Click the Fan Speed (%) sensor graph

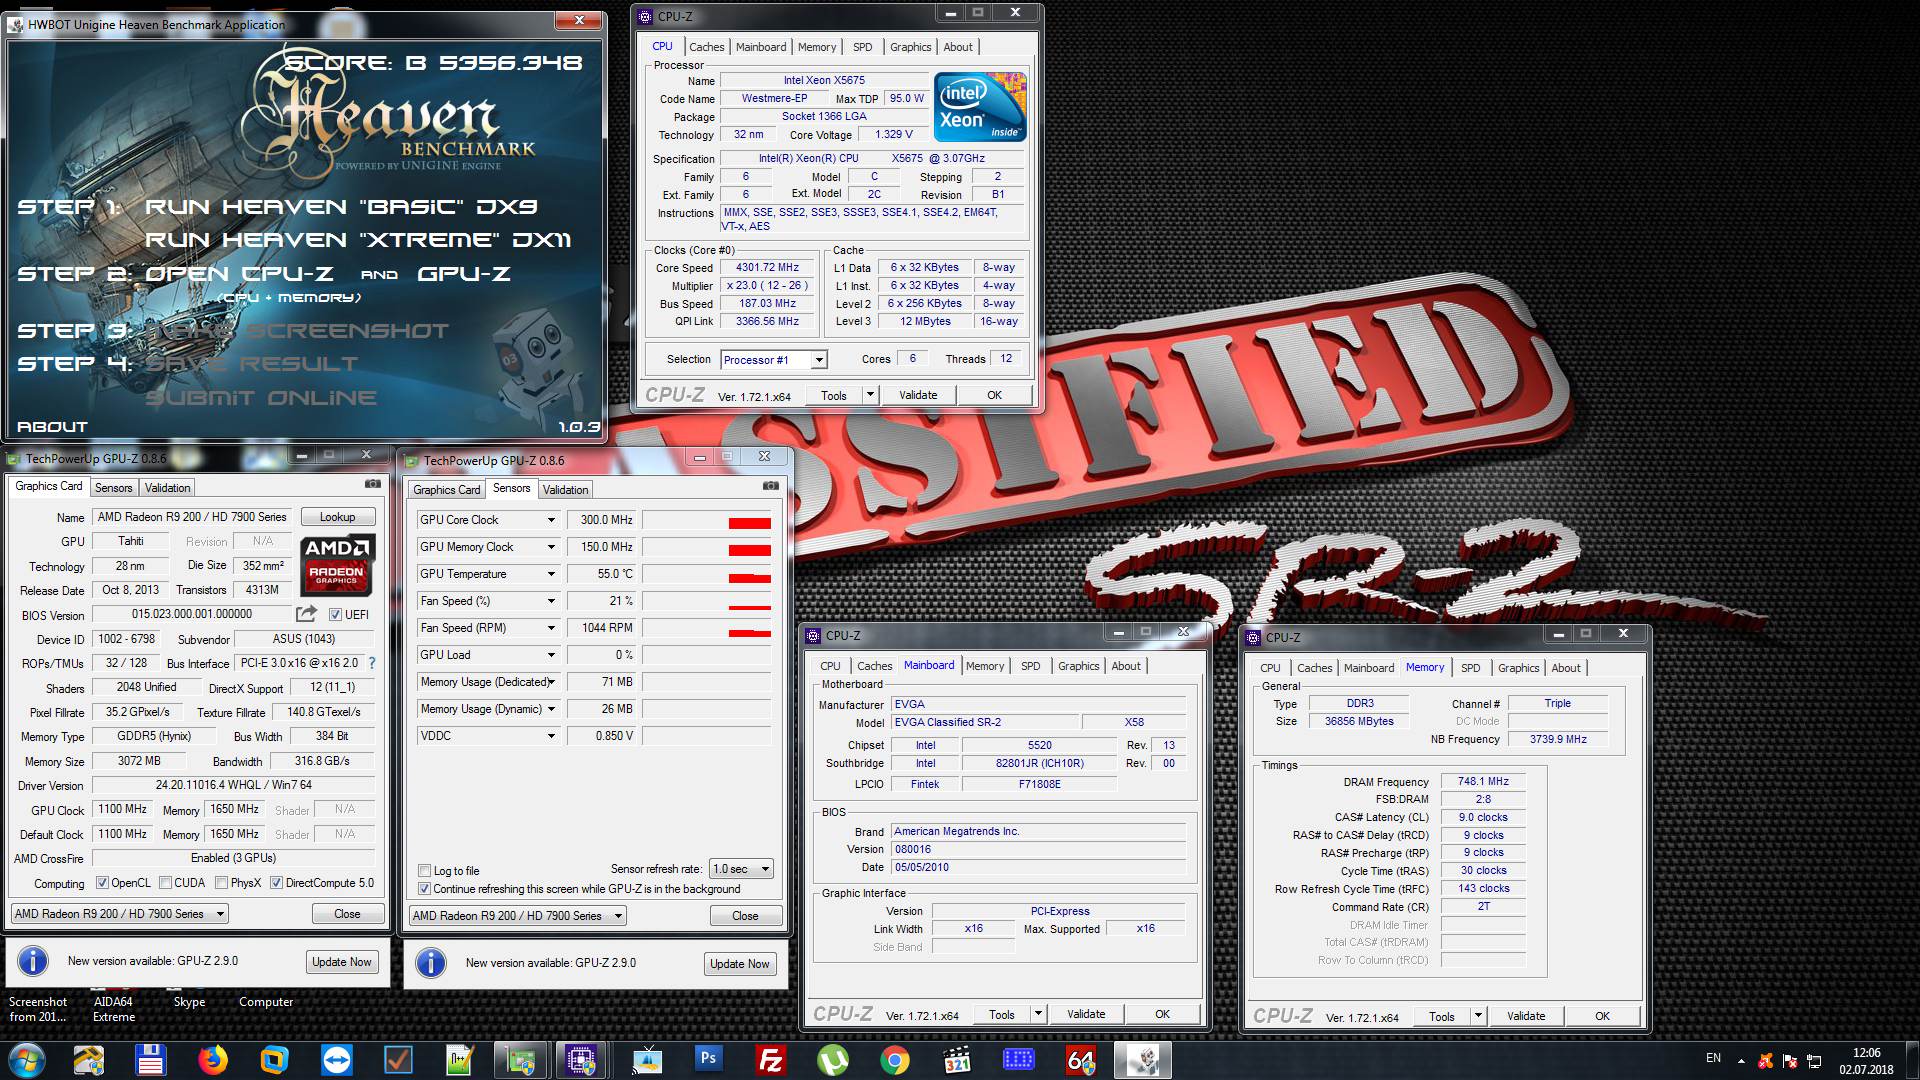click(x=706, y=601)
